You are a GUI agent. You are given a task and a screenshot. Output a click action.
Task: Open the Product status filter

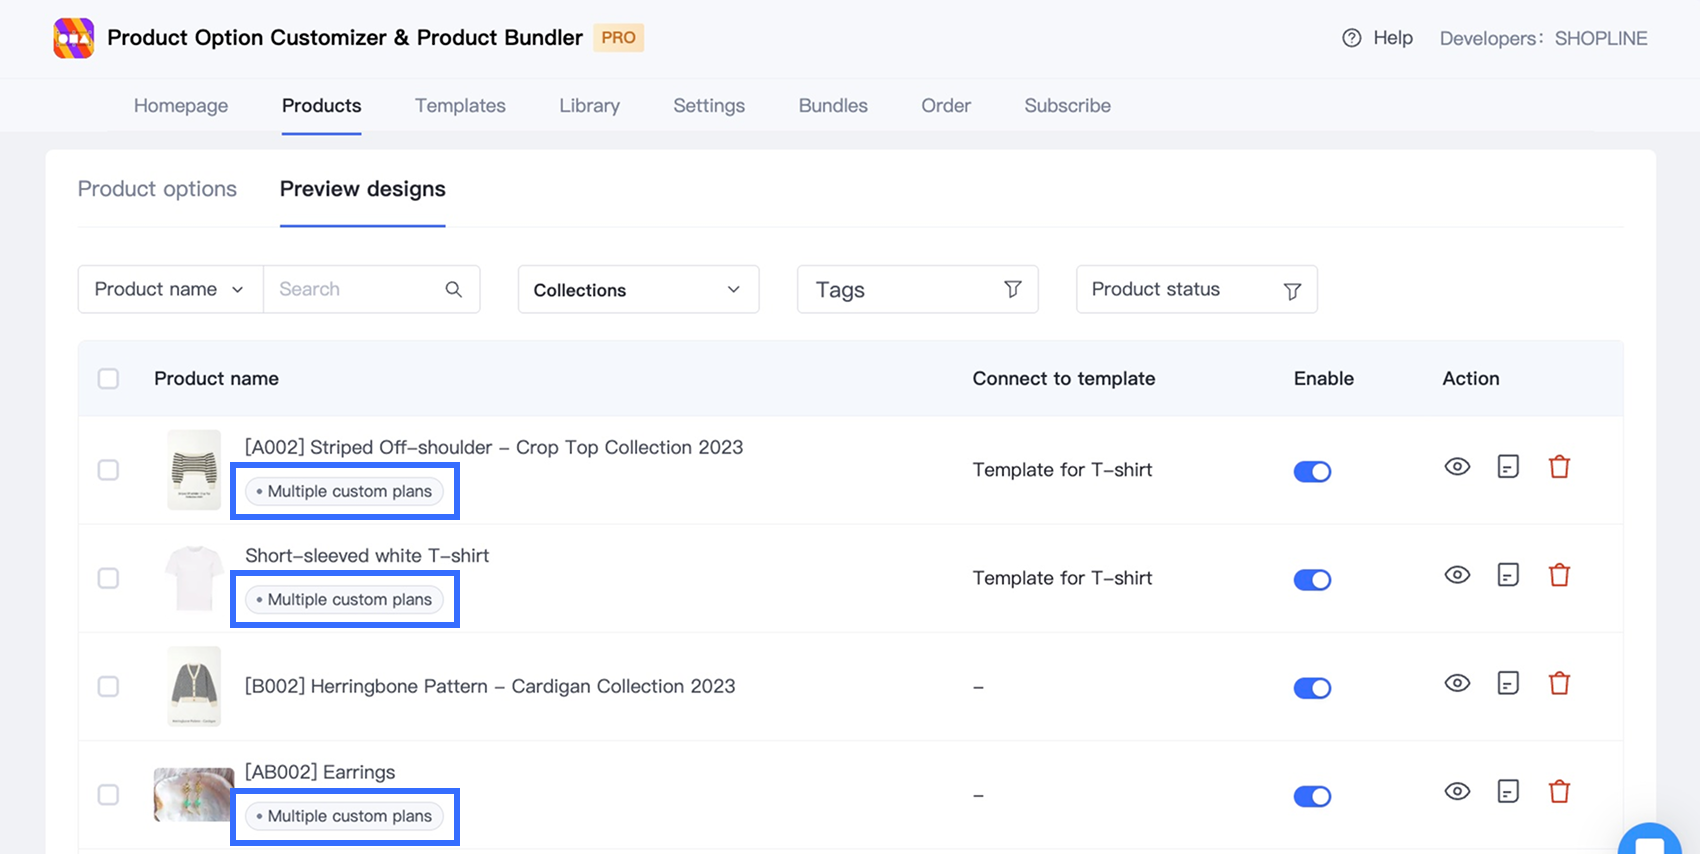point(1196,290)
